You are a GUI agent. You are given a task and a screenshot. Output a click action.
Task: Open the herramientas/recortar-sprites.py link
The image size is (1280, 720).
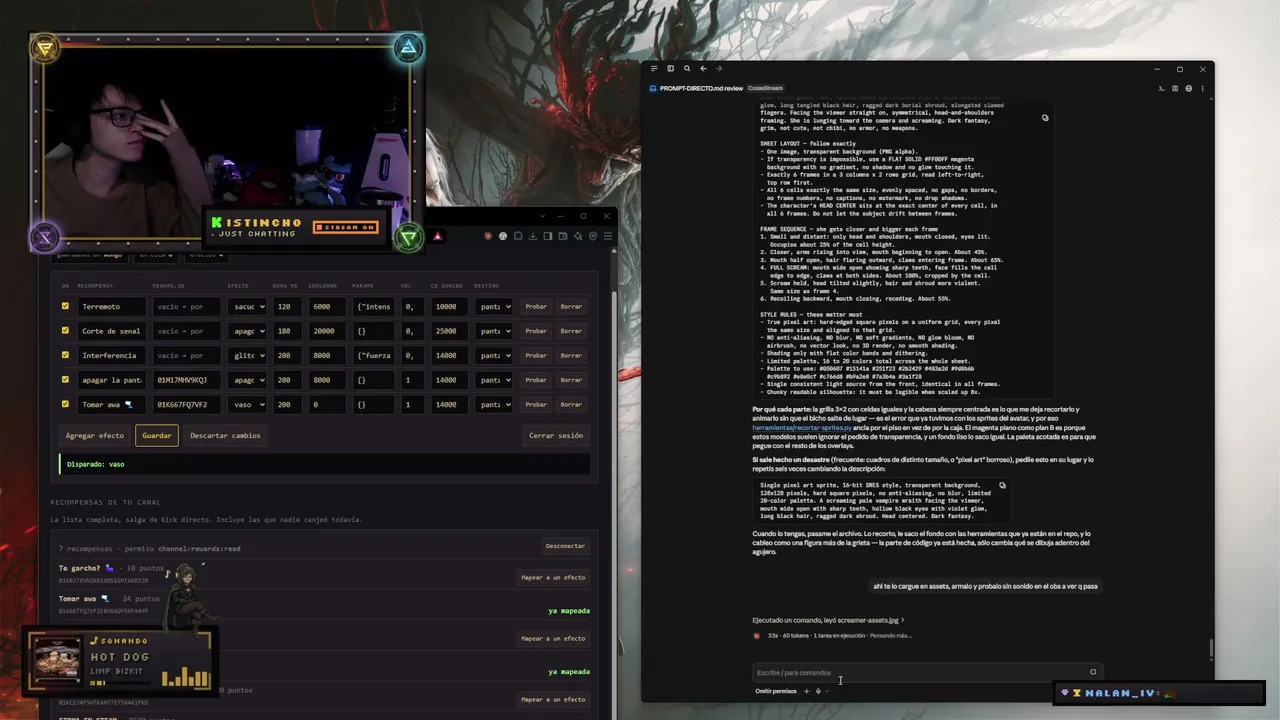pyautogui.click(x=802, y=428)
